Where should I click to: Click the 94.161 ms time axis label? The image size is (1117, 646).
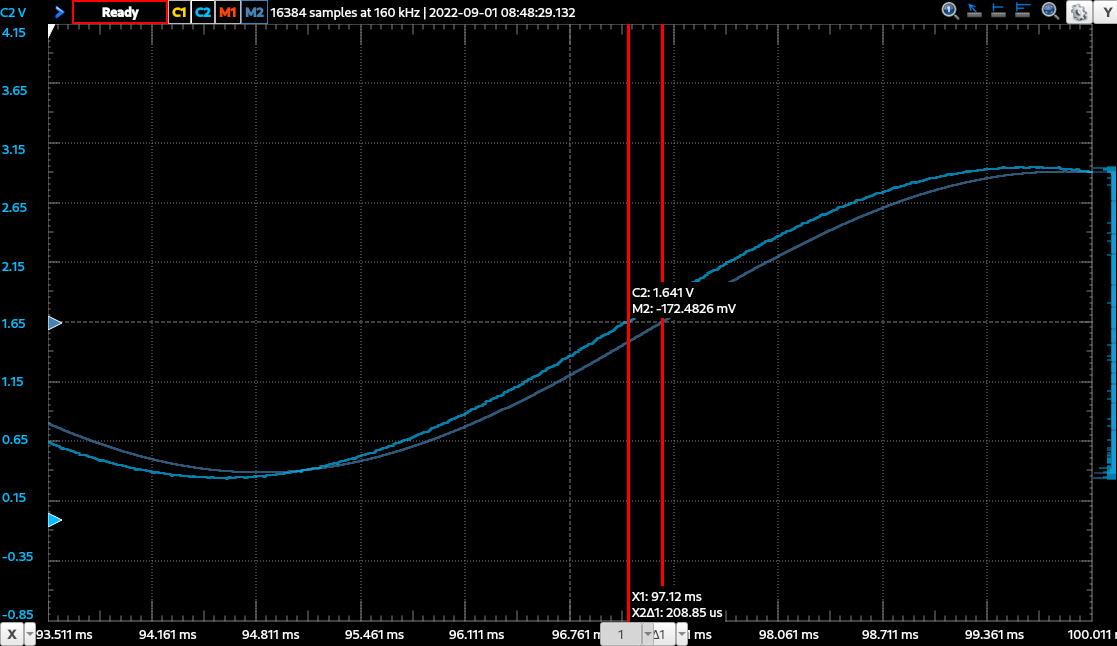pos(167,635)
